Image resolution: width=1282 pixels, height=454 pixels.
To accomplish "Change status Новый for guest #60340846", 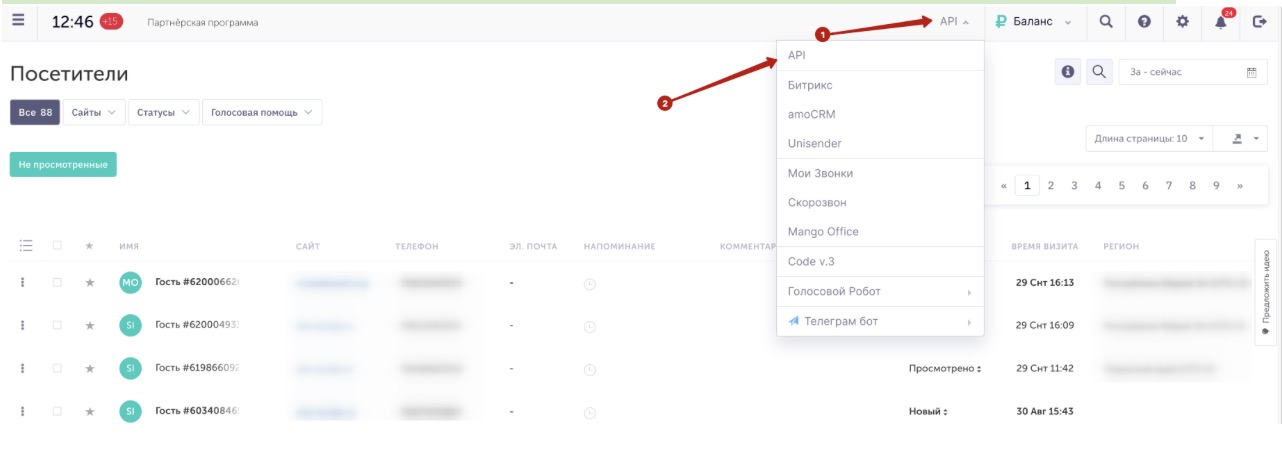I will (x=927, y=411).
